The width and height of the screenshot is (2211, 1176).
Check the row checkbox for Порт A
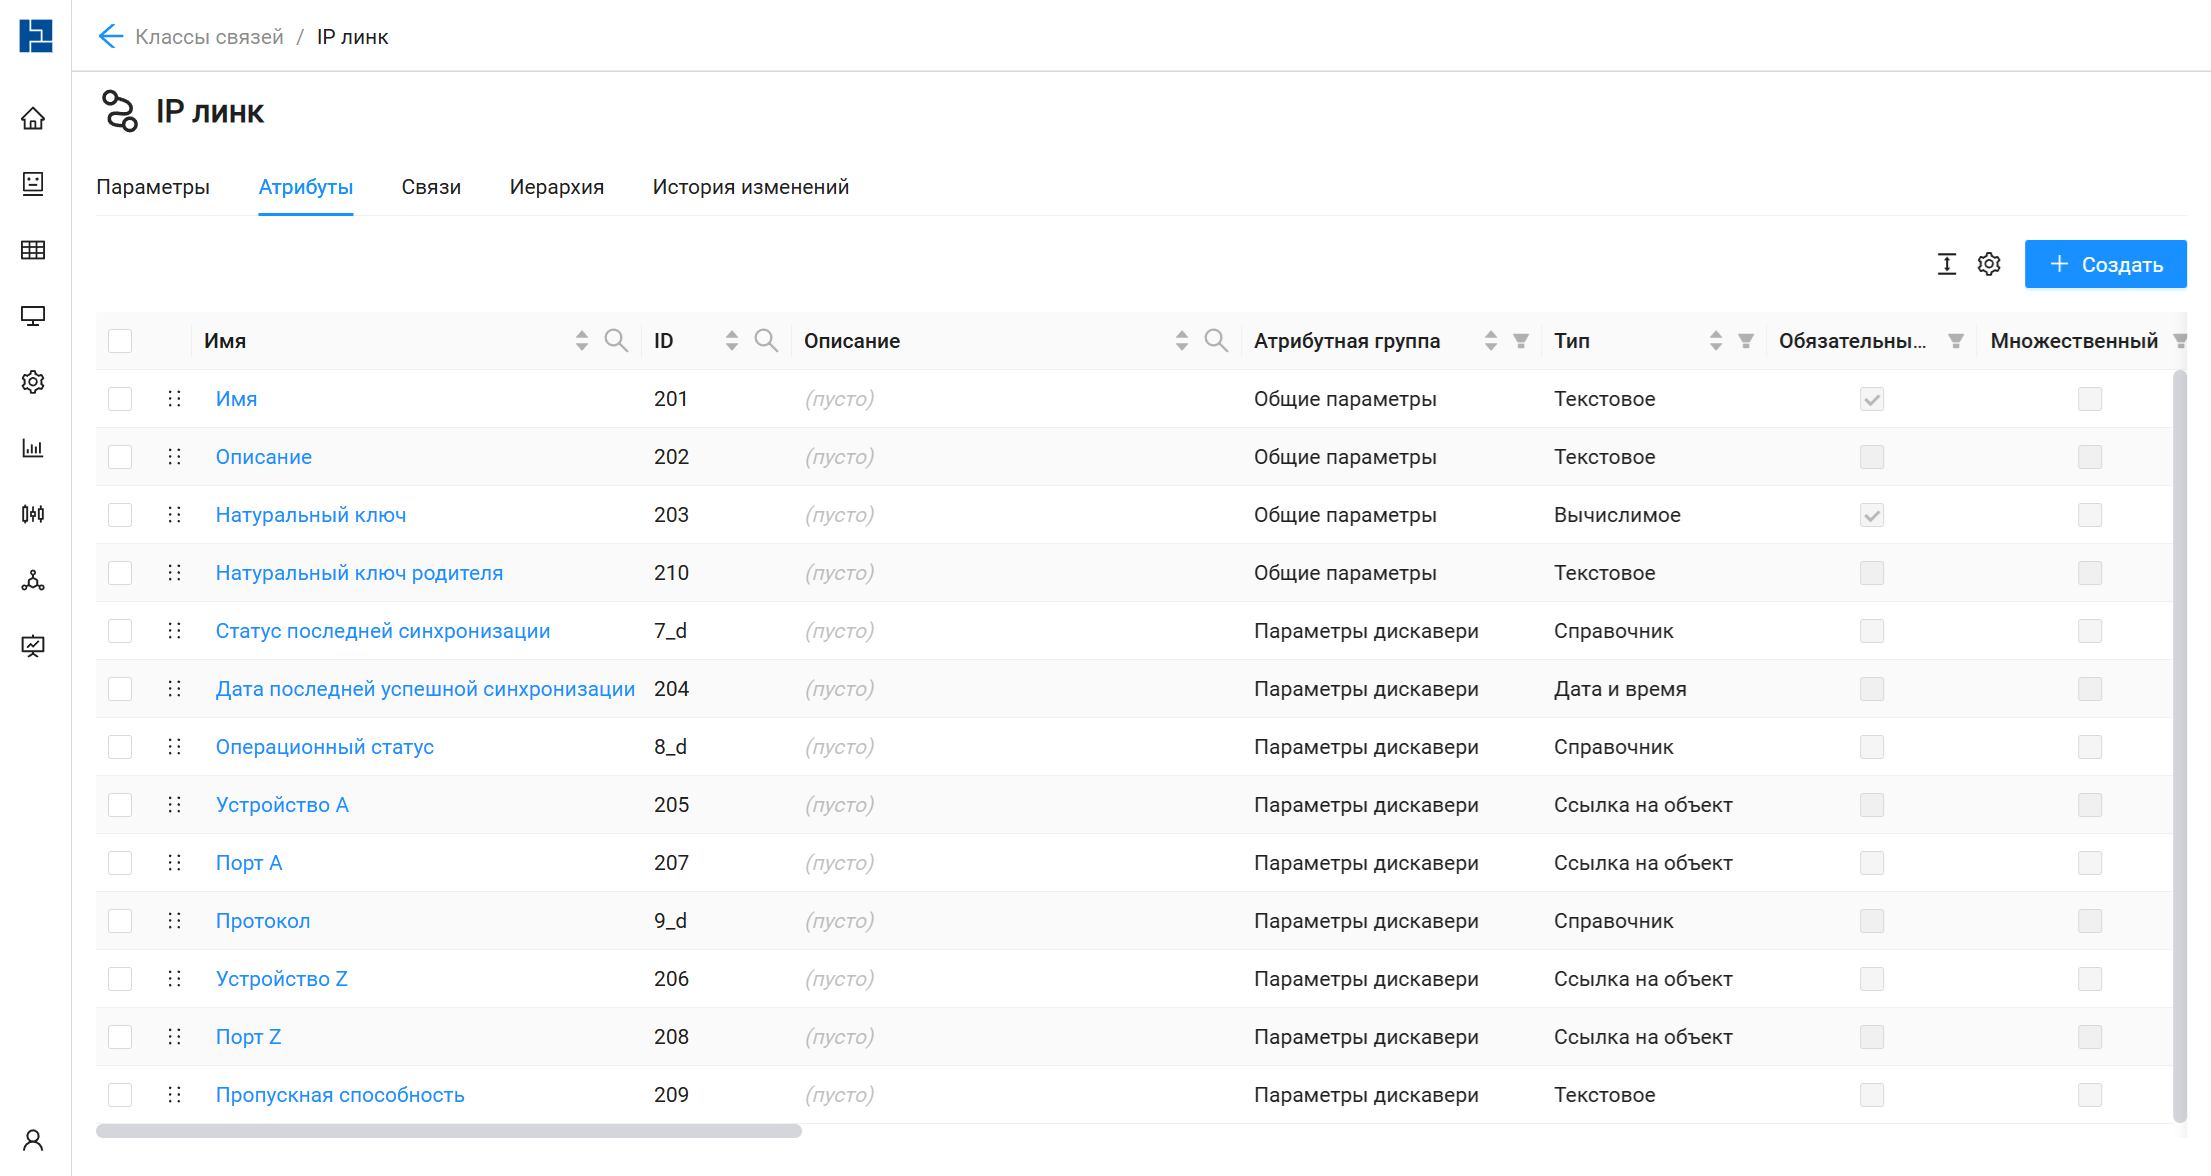pos(120,863)
